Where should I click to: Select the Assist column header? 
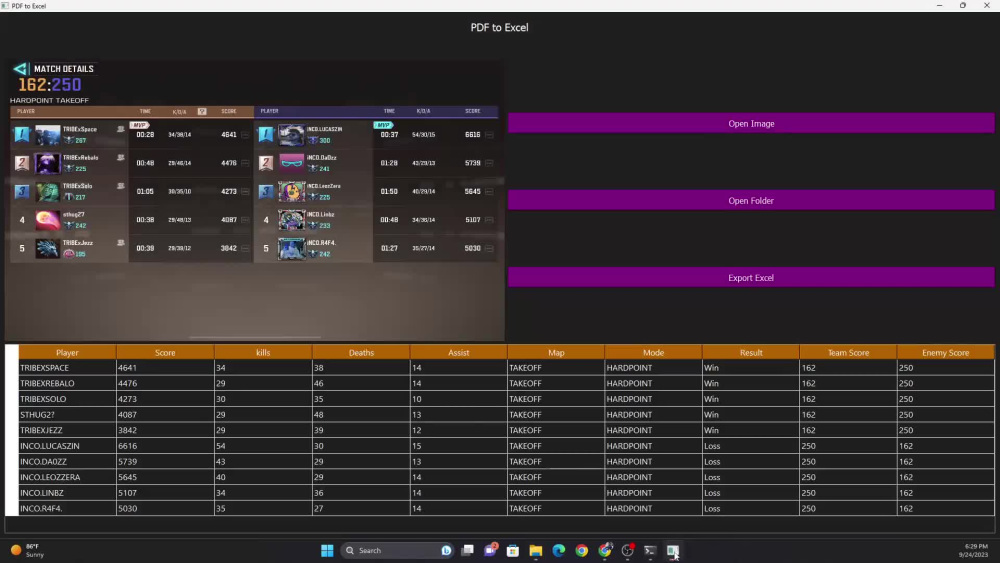[459, 352]
